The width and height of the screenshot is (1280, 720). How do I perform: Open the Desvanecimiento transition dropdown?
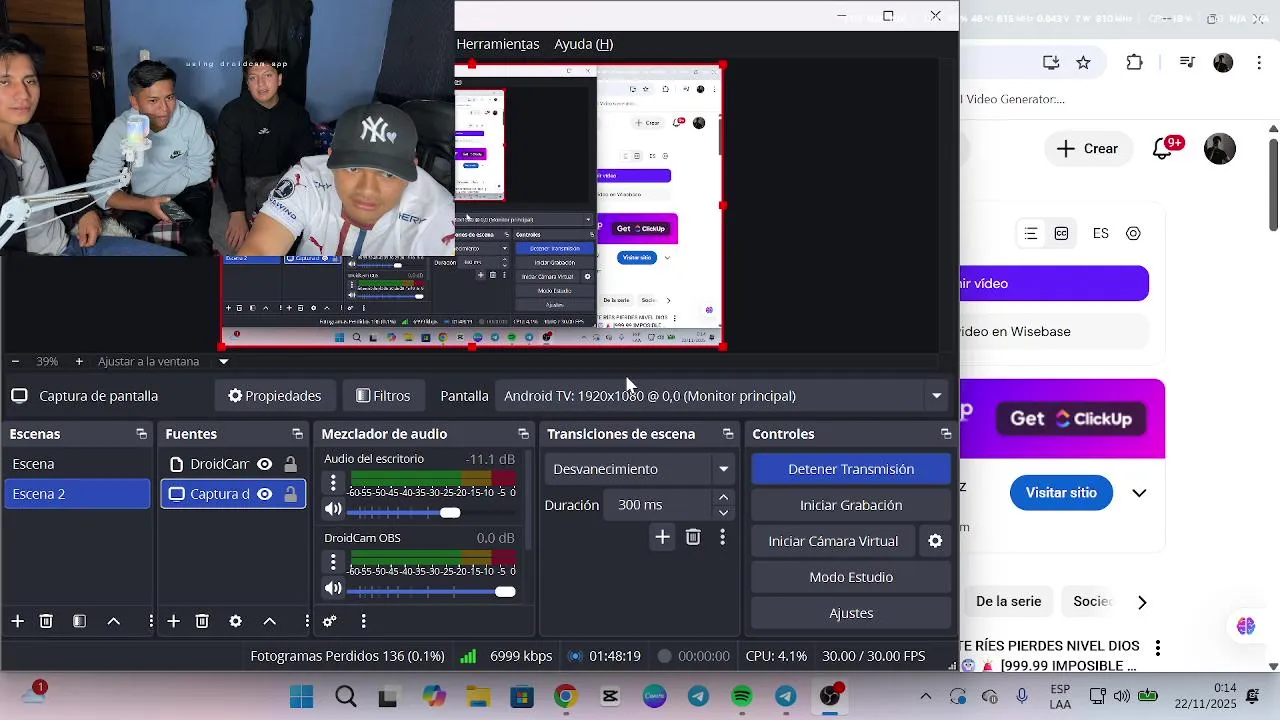tap(640, 469)
